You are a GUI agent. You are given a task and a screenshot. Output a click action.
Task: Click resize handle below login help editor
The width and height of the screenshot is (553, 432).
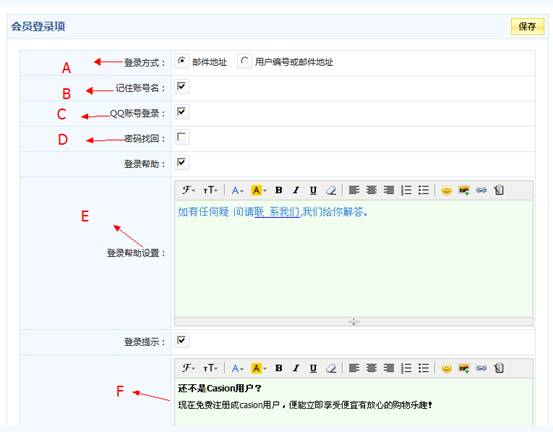click(x=354, y=322)
